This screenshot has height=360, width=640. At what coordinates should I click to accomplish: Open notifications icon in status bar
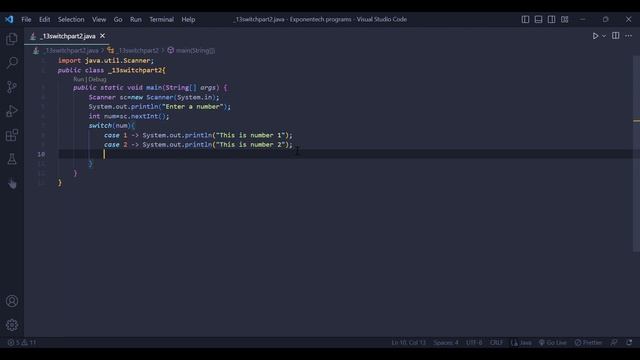[629, 342]
